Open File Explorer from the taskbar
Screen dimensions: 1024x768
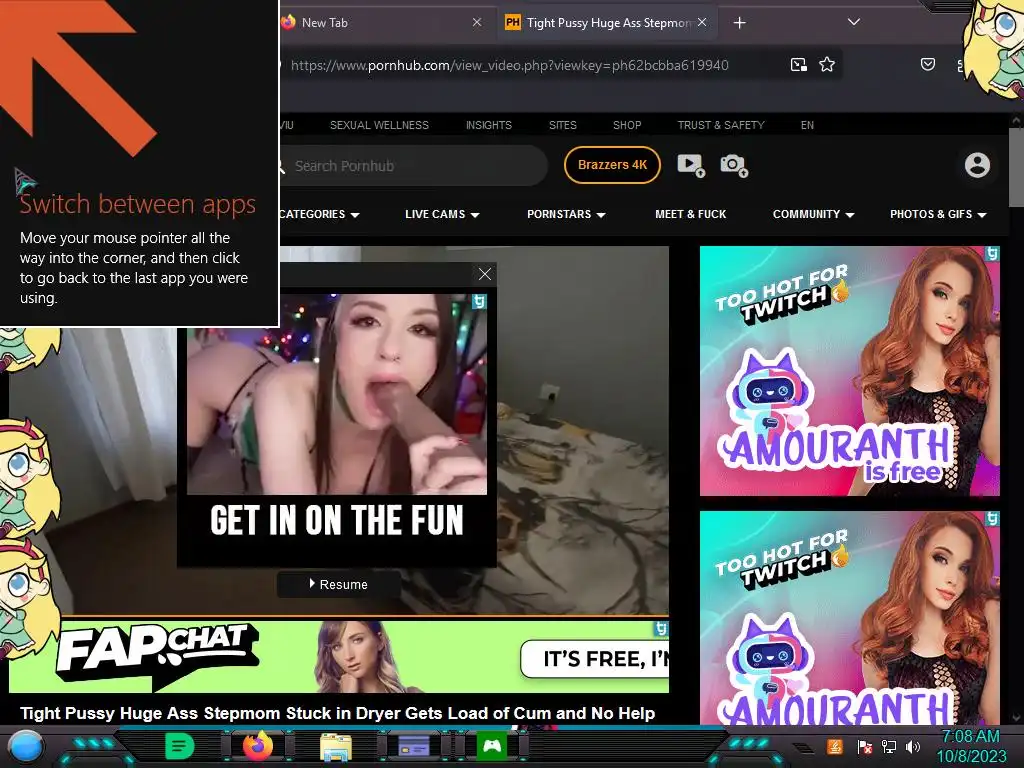(x=336, y=746)
